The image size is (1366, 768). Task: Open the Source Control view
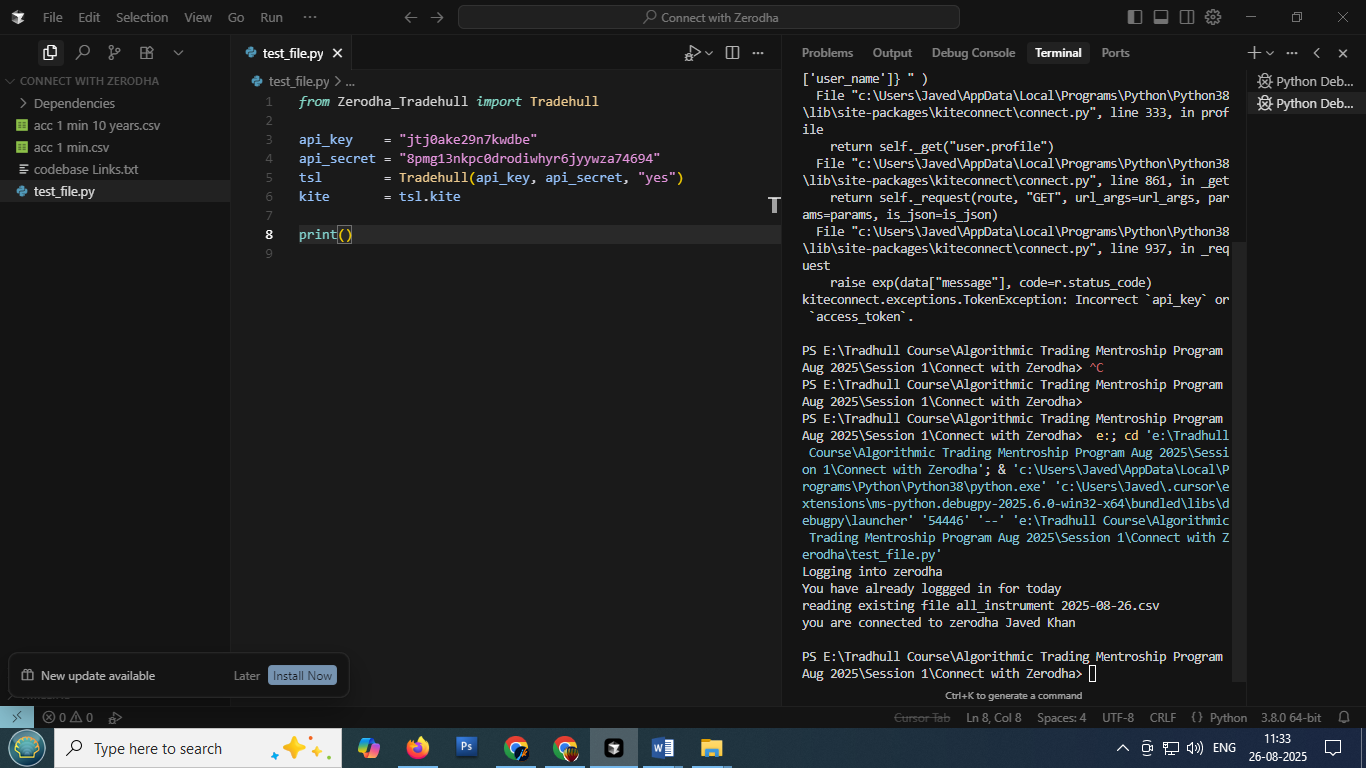(114, 53)
